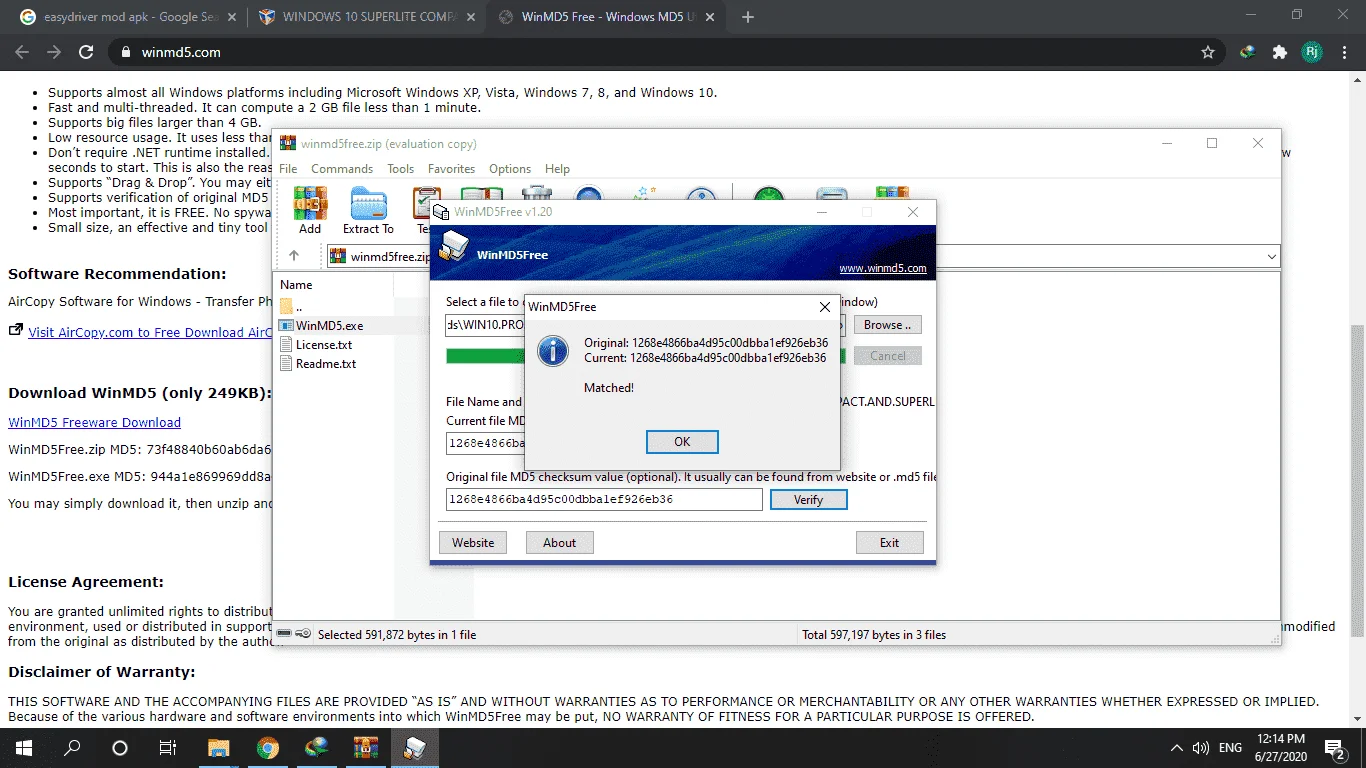This screenshot has height=768, width=1366.
Task: Click the Wizard wand icon in WinRAR
Action: [644, 193]
